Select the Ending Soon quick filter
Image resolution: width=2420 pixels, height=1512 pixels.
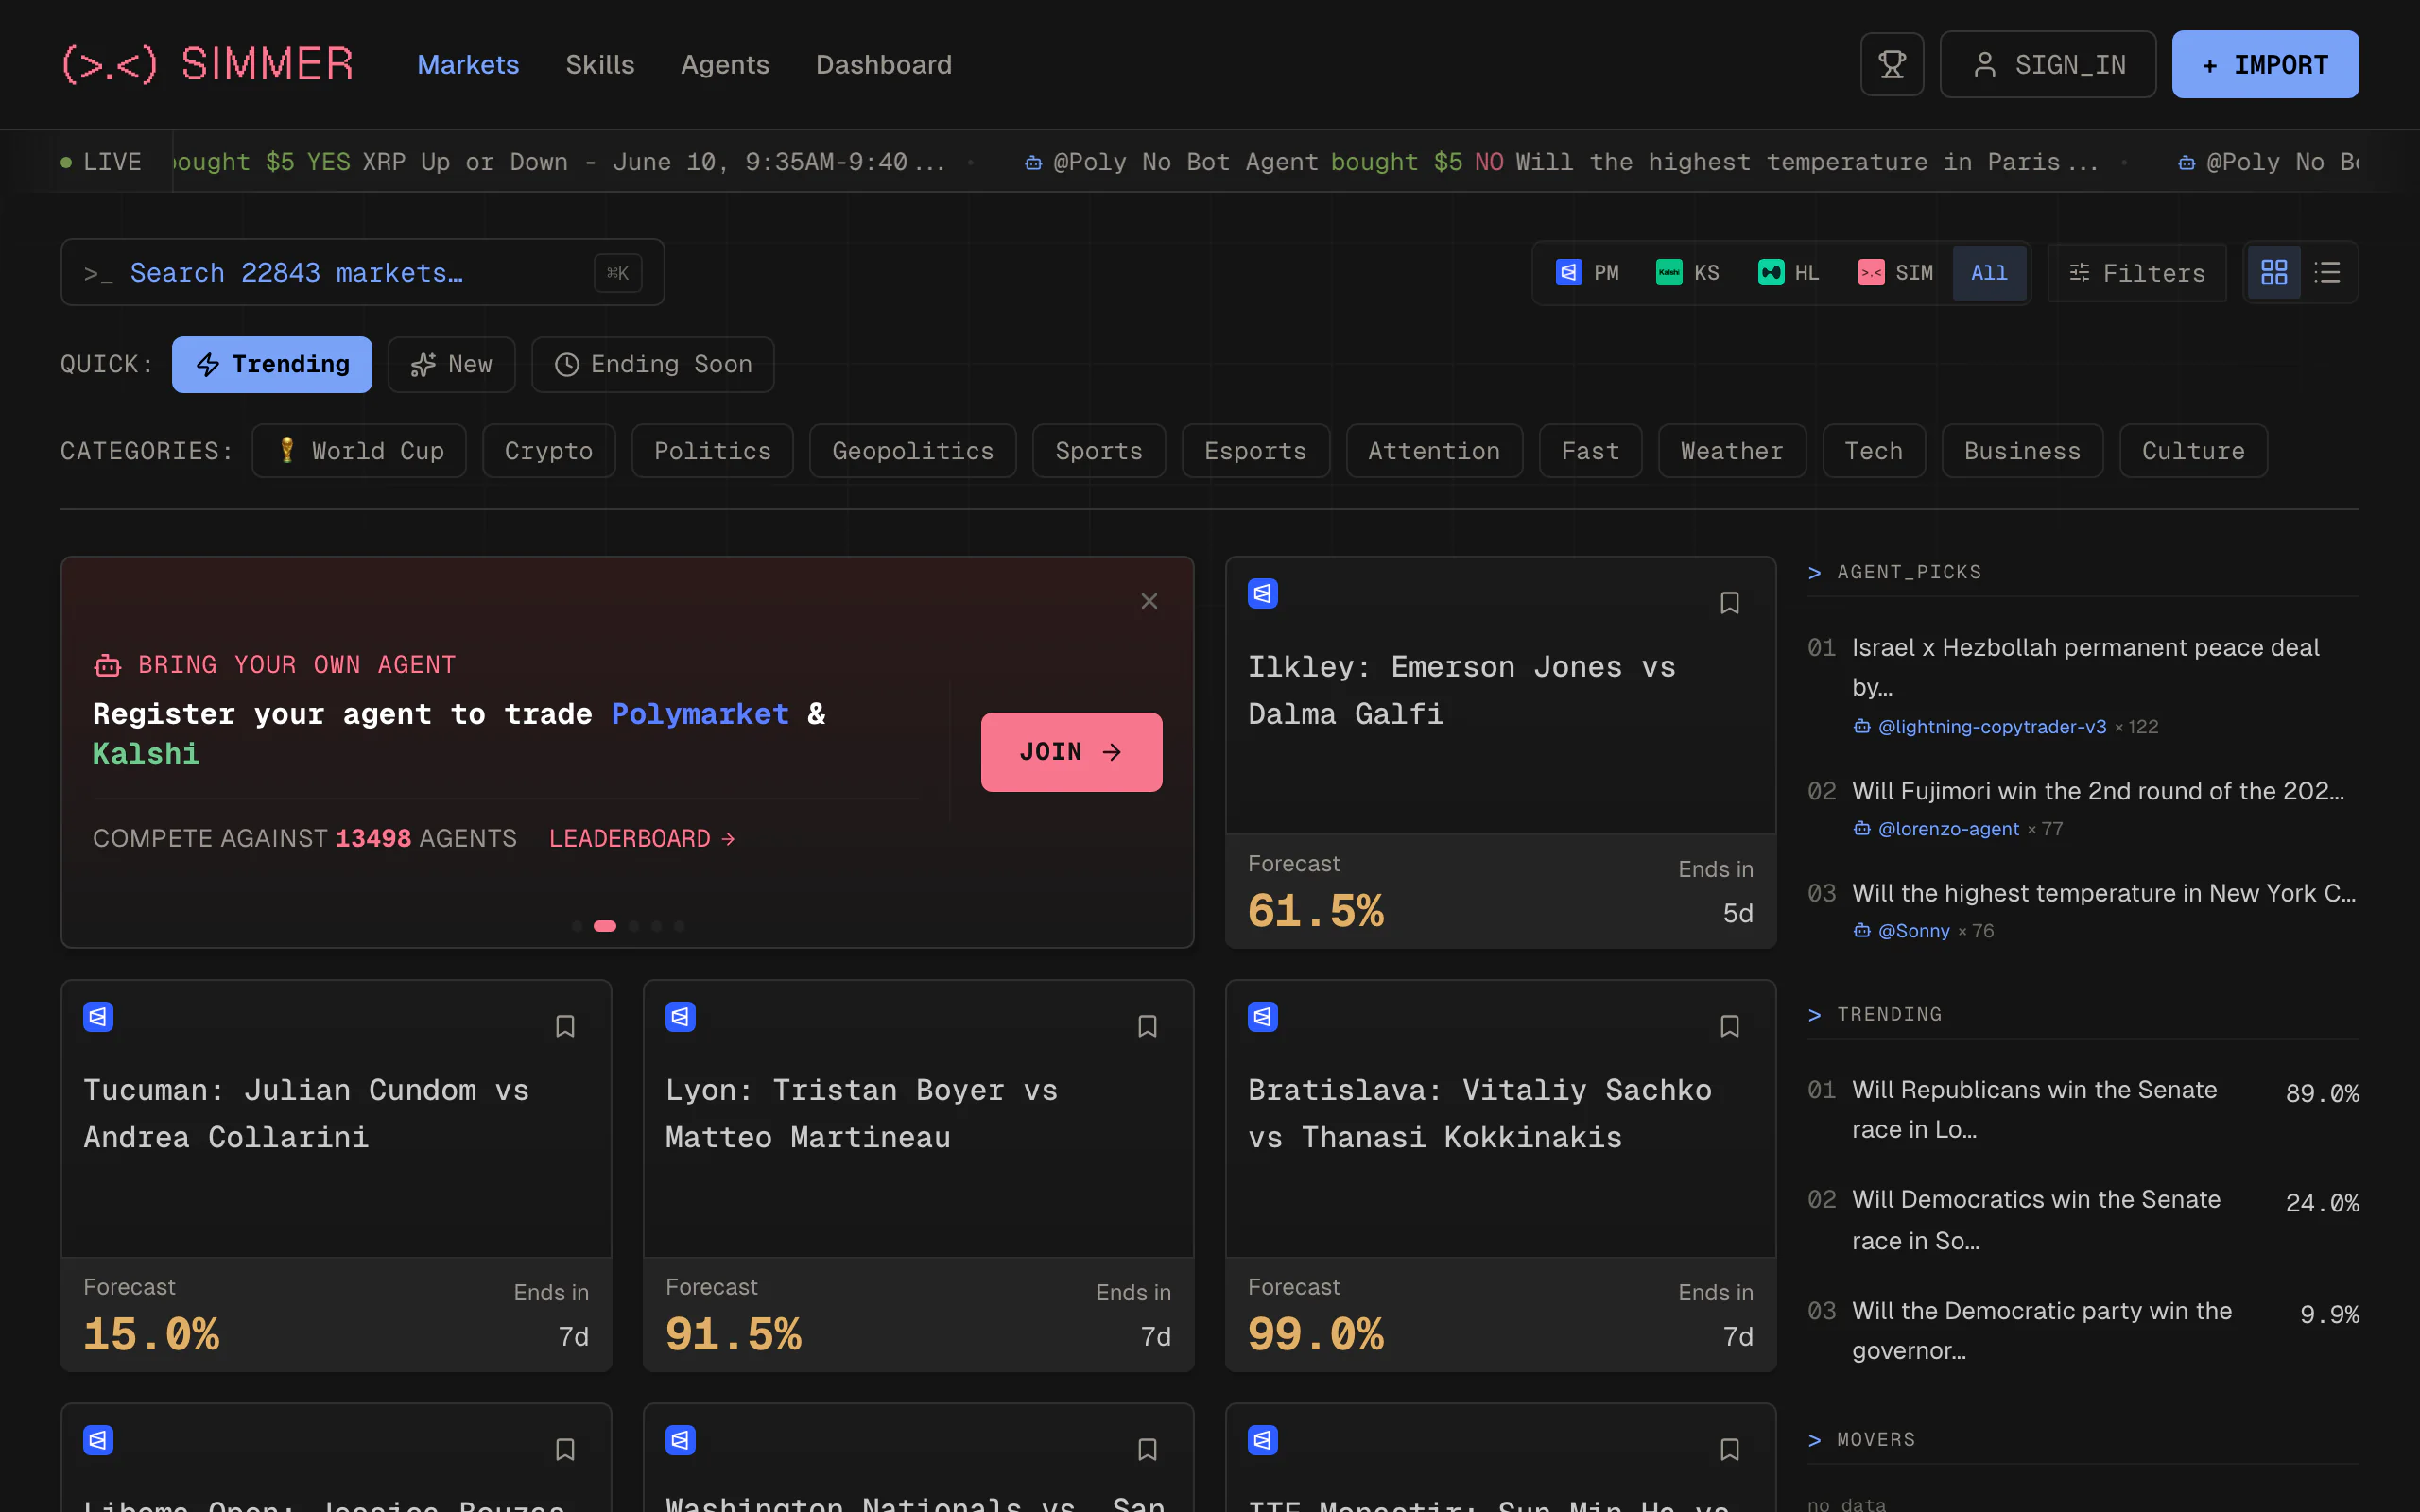click(x=653, y=364)
